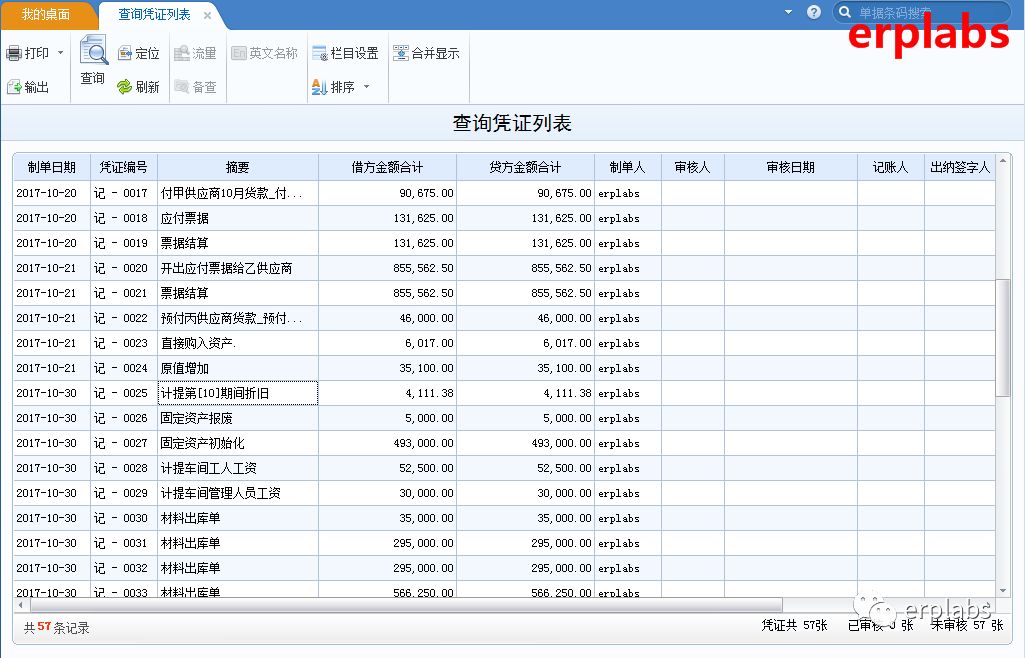Select voucher row 记 - 0019
The image size is (1025, 658).
tap(504, 243)
